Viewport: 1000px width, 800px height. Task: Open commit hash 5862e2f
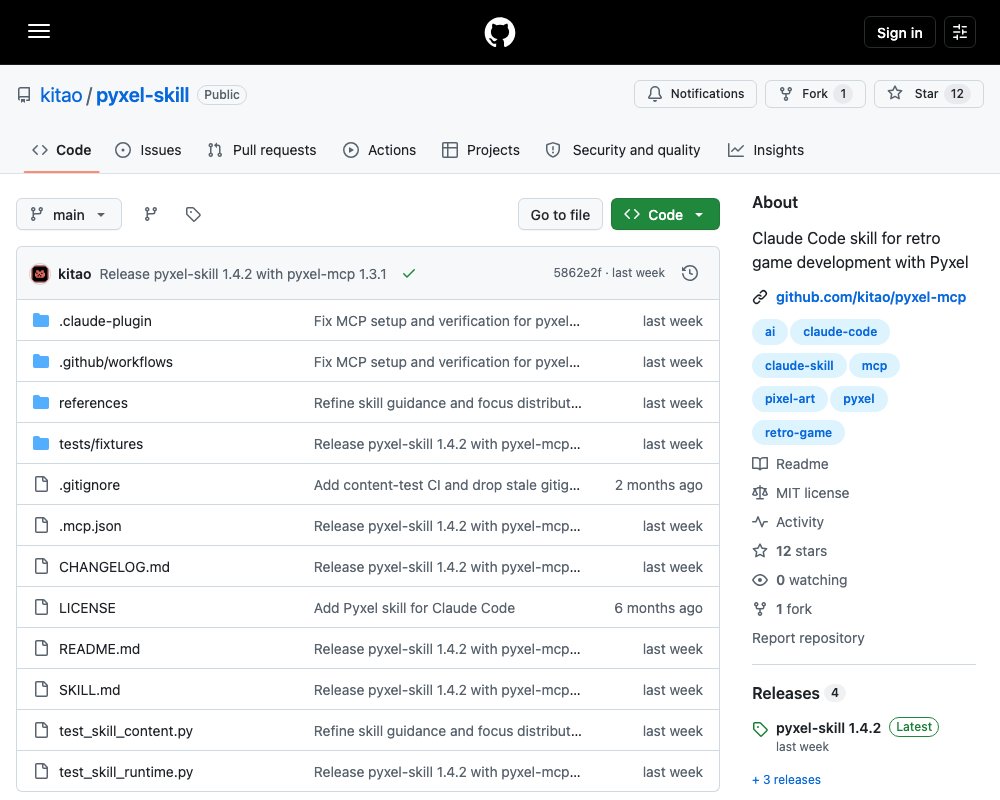pyautogui.click(x=577, y=273)
